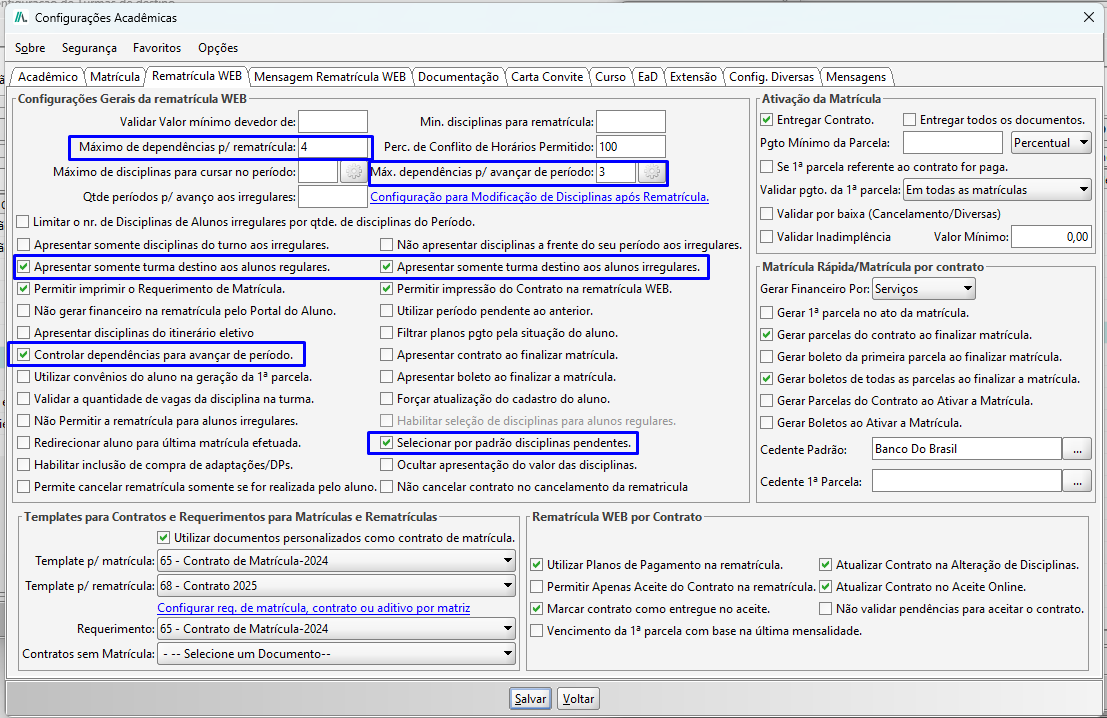This screenshot has width=1107, height=718.
Task: Click the Perc. de Conflito de Horários field
Action: click(x=630, y=147)
